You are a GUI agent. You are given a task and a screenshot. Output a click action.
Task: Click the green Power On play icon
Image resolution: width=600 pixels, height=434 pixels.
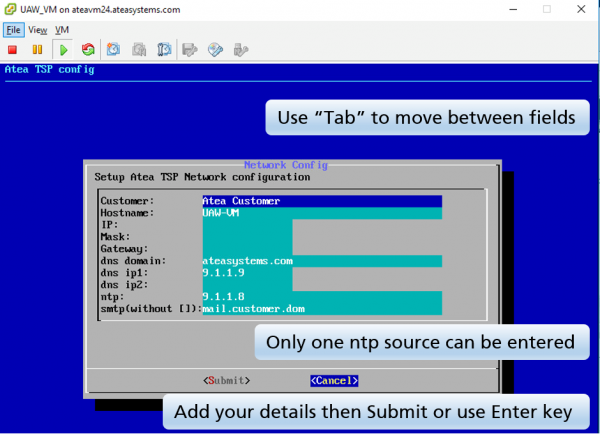click(x=64, y=50)
